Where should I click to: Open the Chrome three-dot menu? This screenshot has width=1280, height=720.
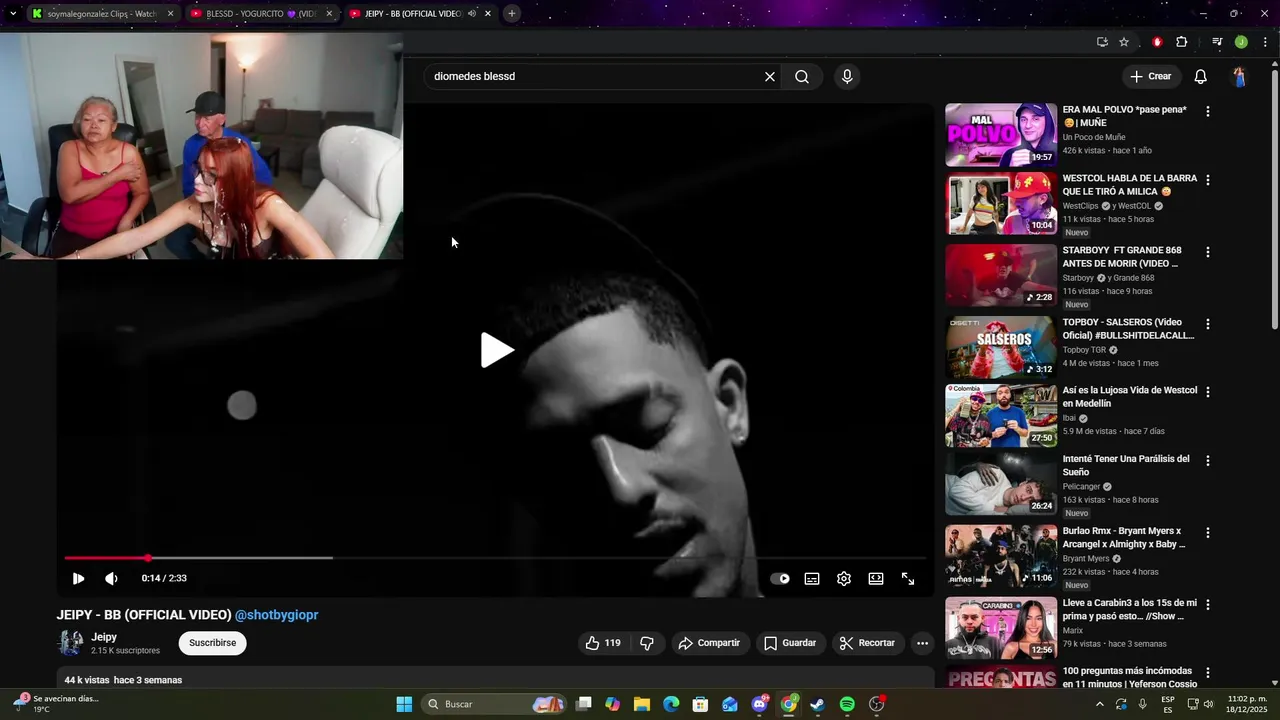click(1266, 42)
